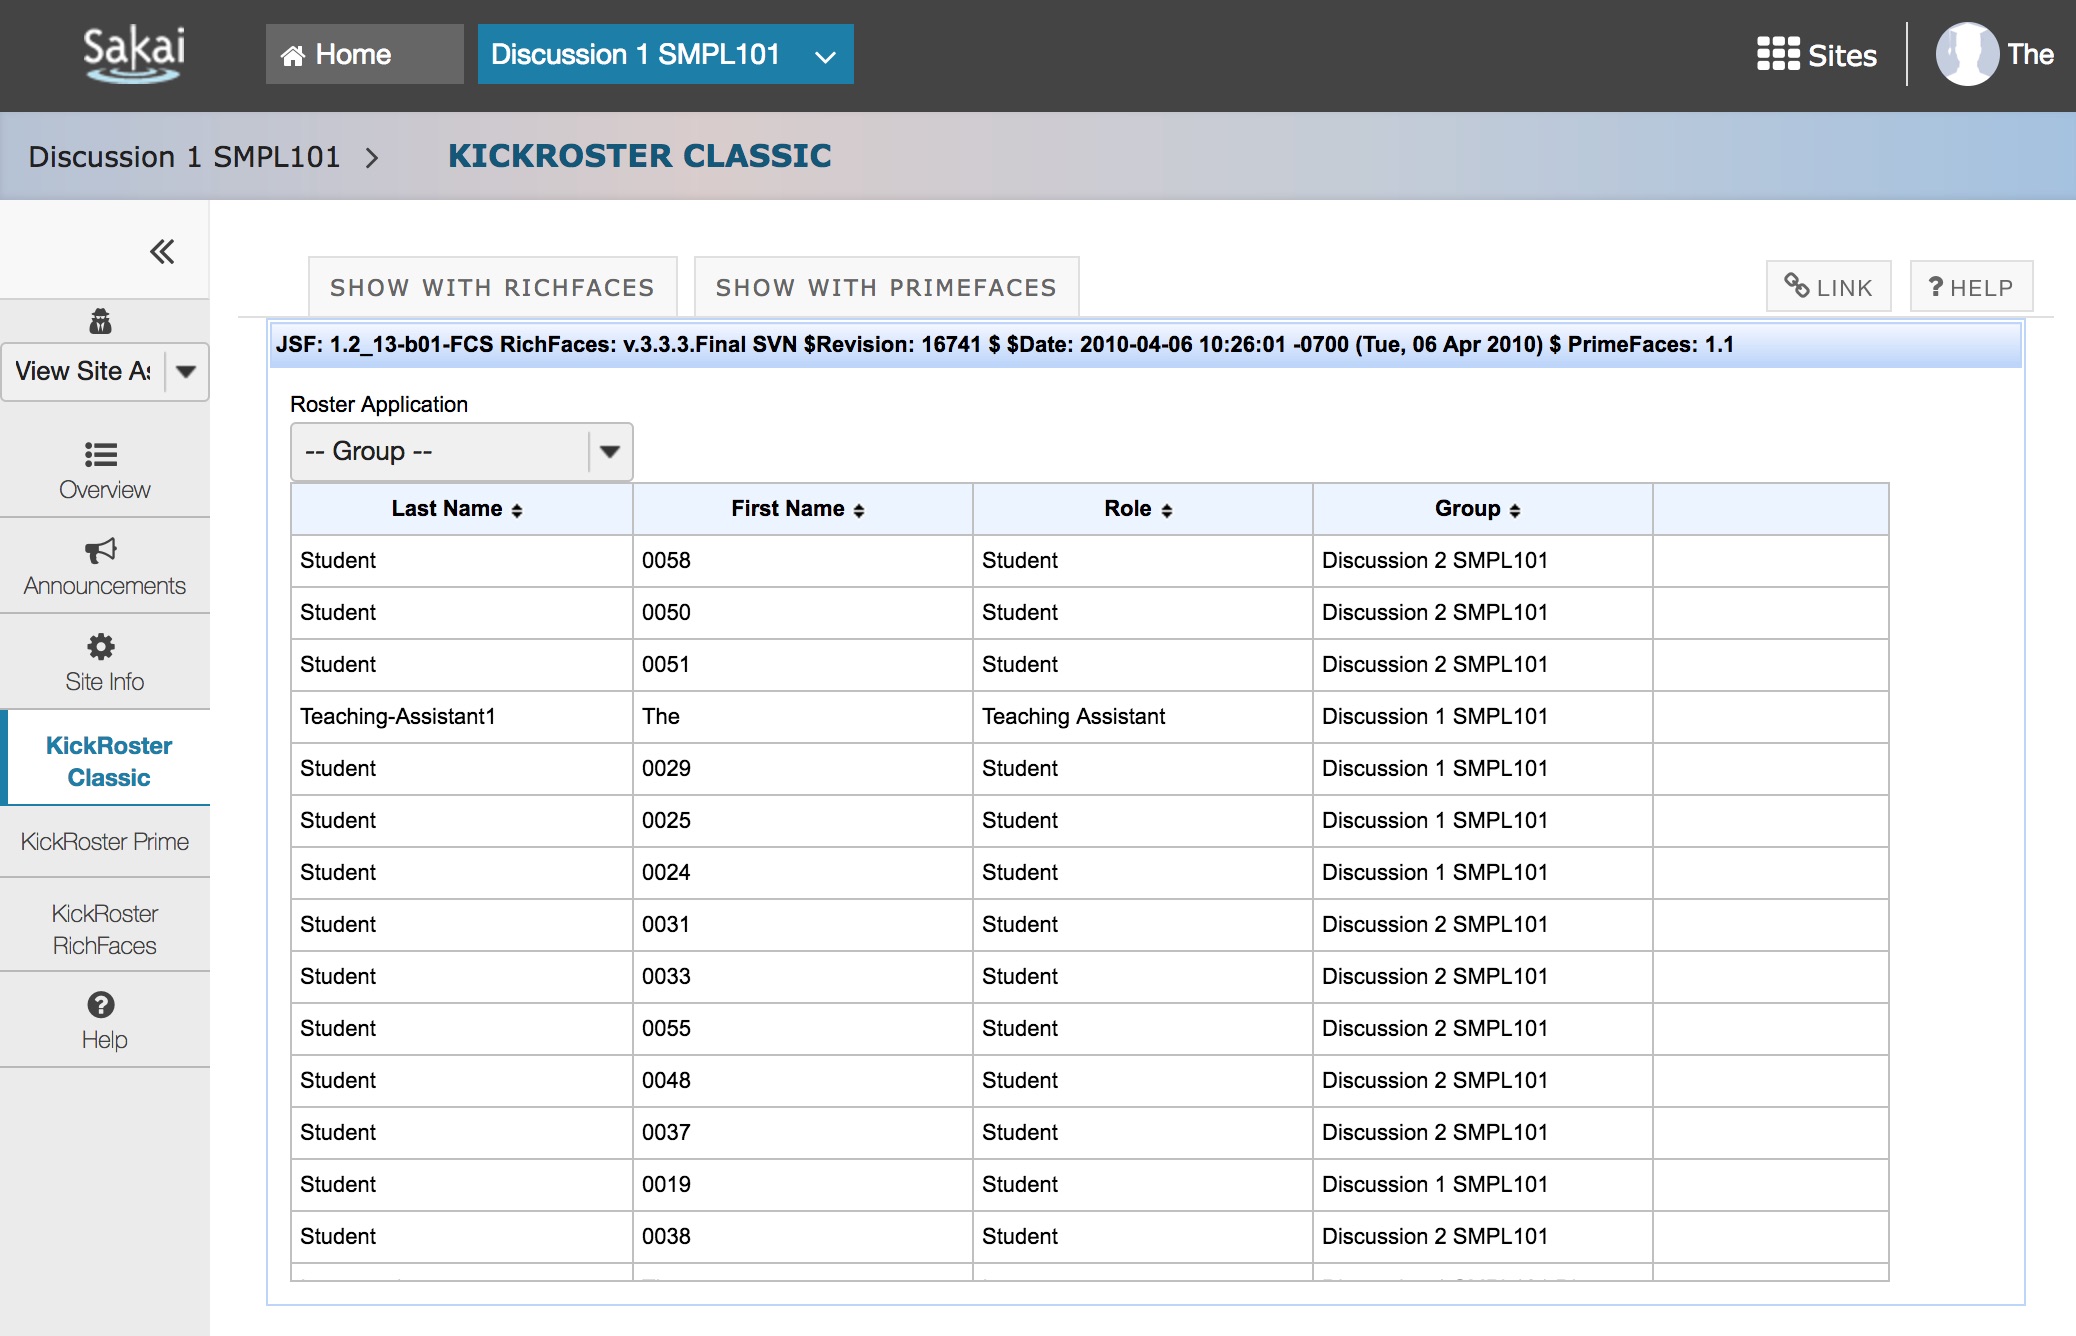Open Announcements megaphone icon

tap(101, 551)
